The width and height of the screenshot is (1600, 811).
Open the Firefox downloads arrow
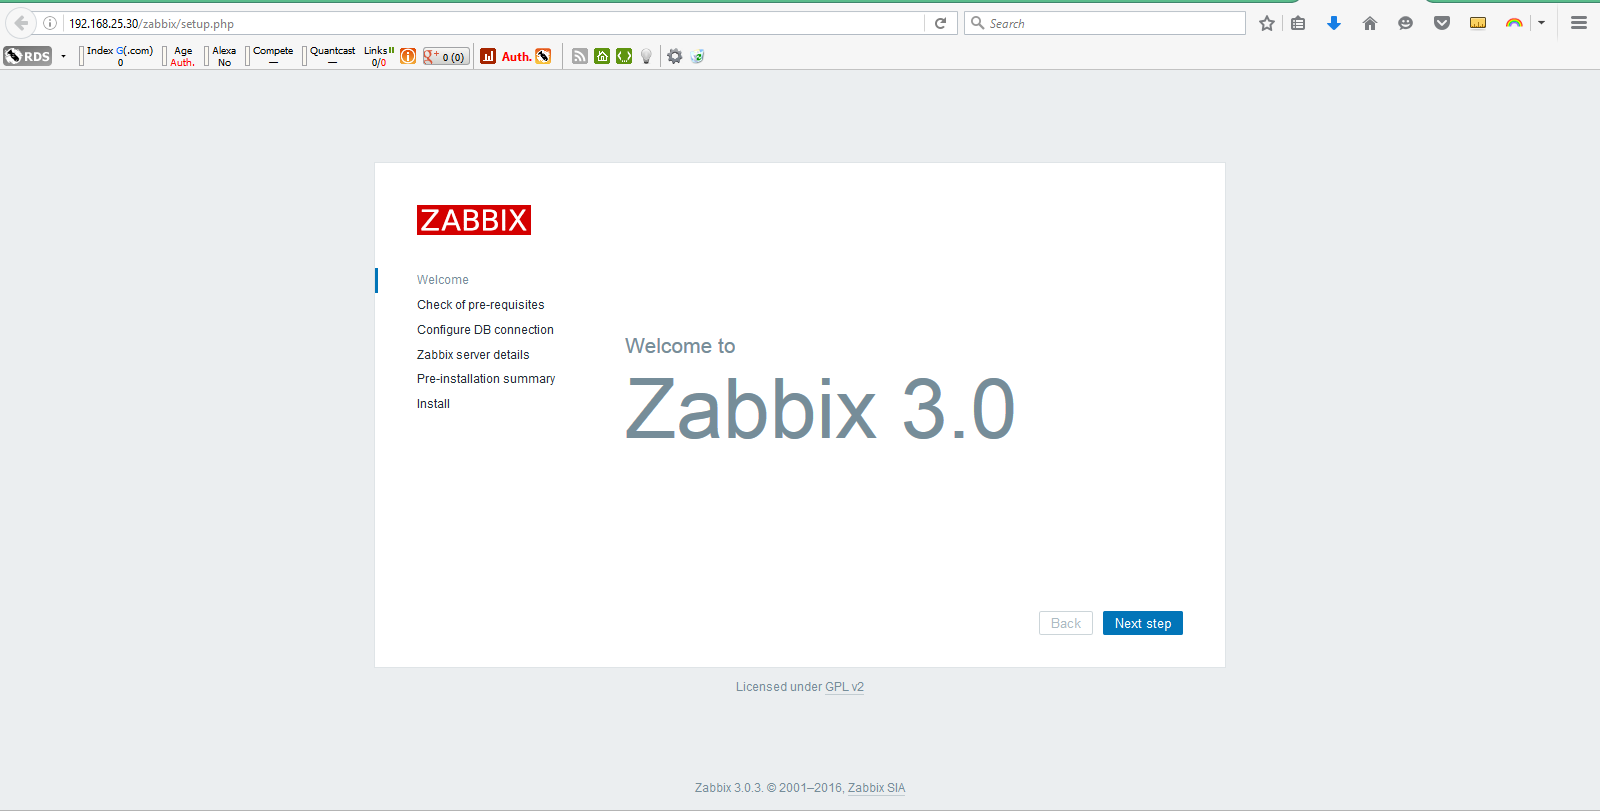tap(1333, 23)
